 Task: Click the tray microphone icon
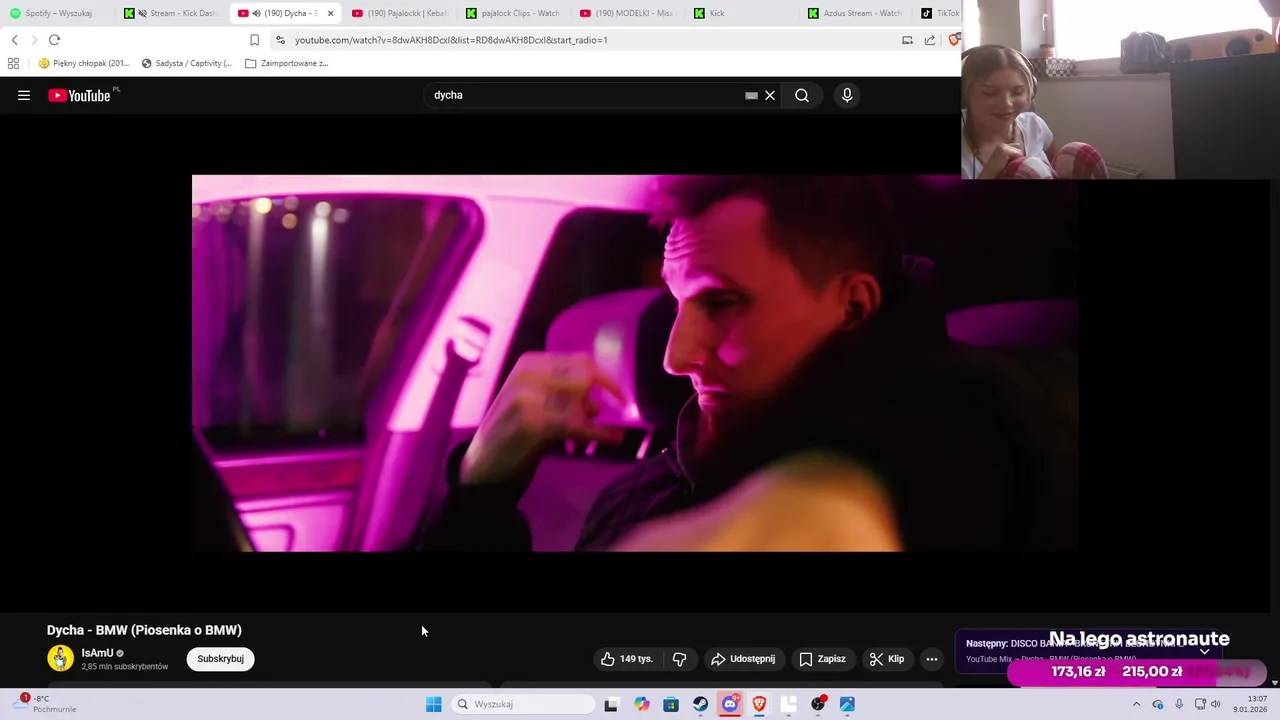point(1179,704)
